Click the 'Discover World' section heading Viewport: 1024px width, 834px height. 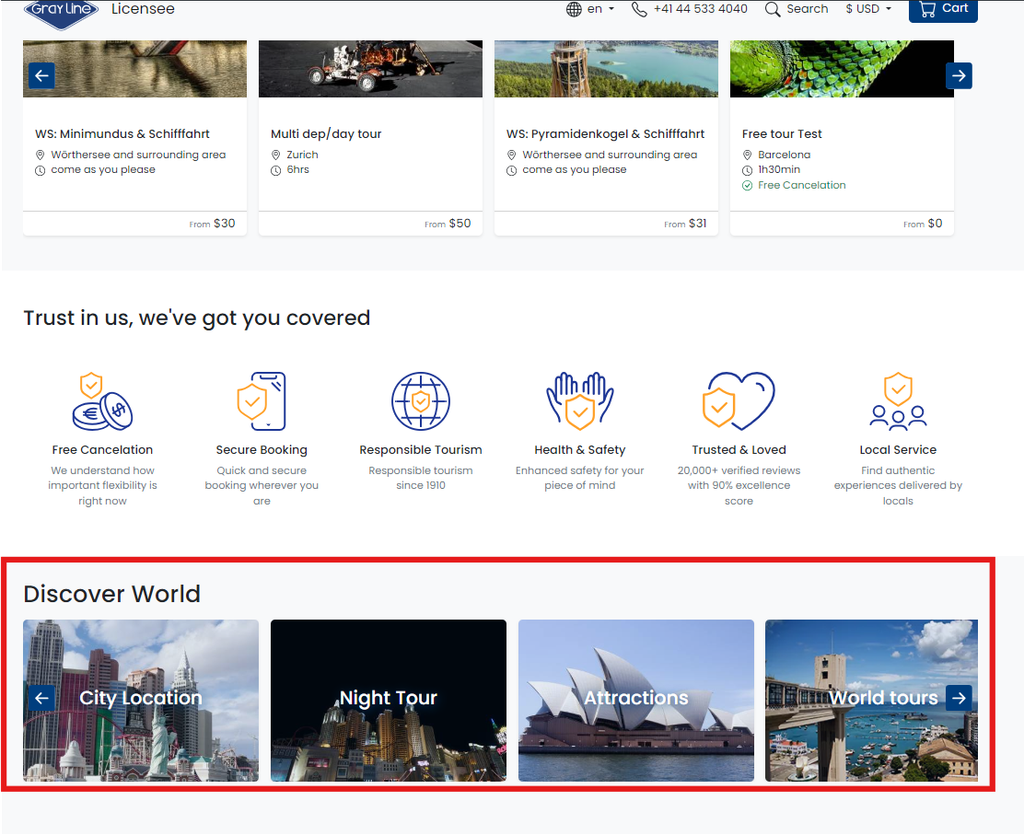tap(112, 594)
